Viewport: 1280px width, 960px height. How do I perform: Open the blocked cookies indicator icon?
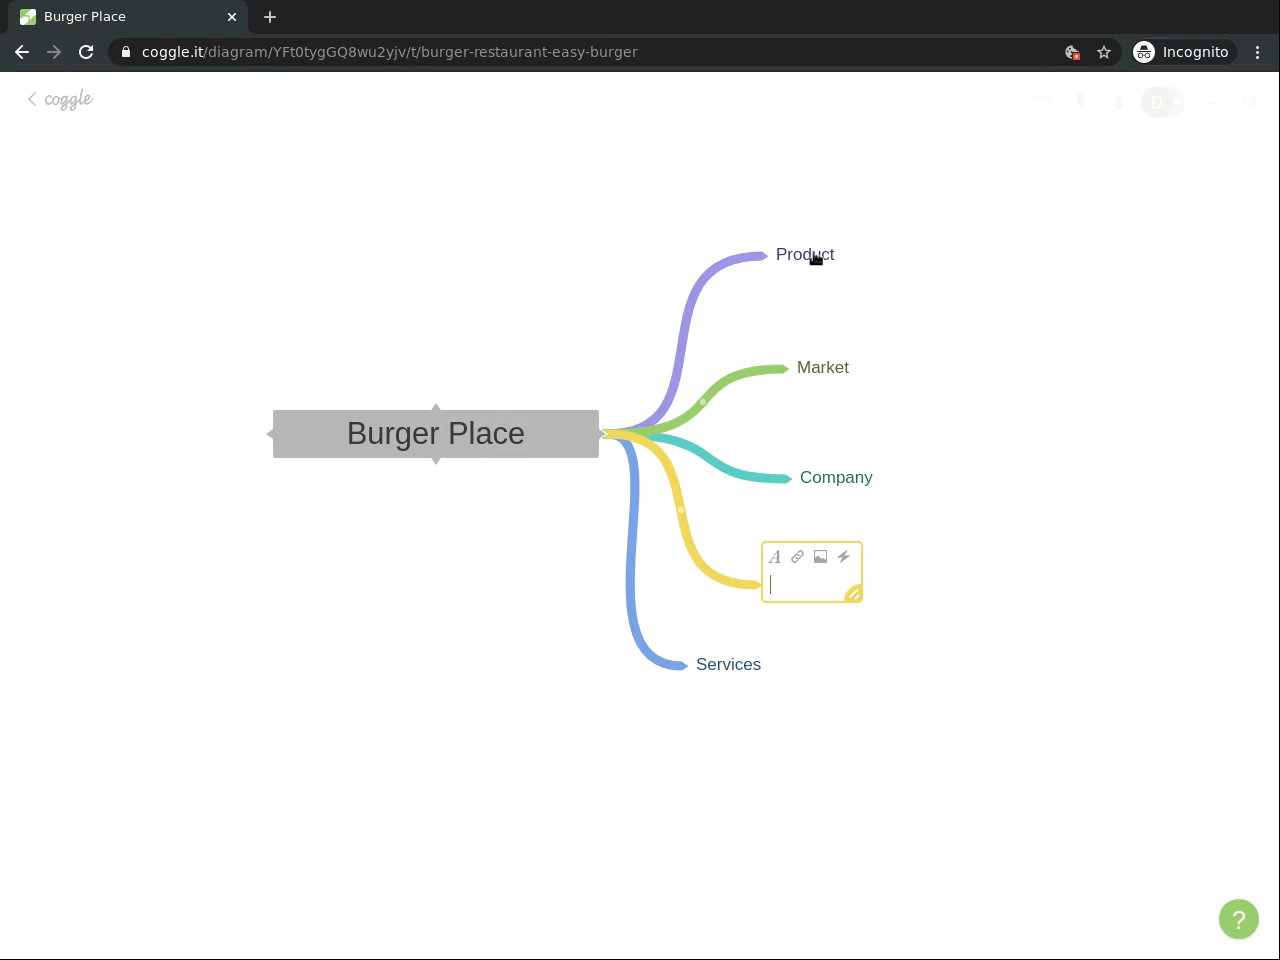point(1072,52)
